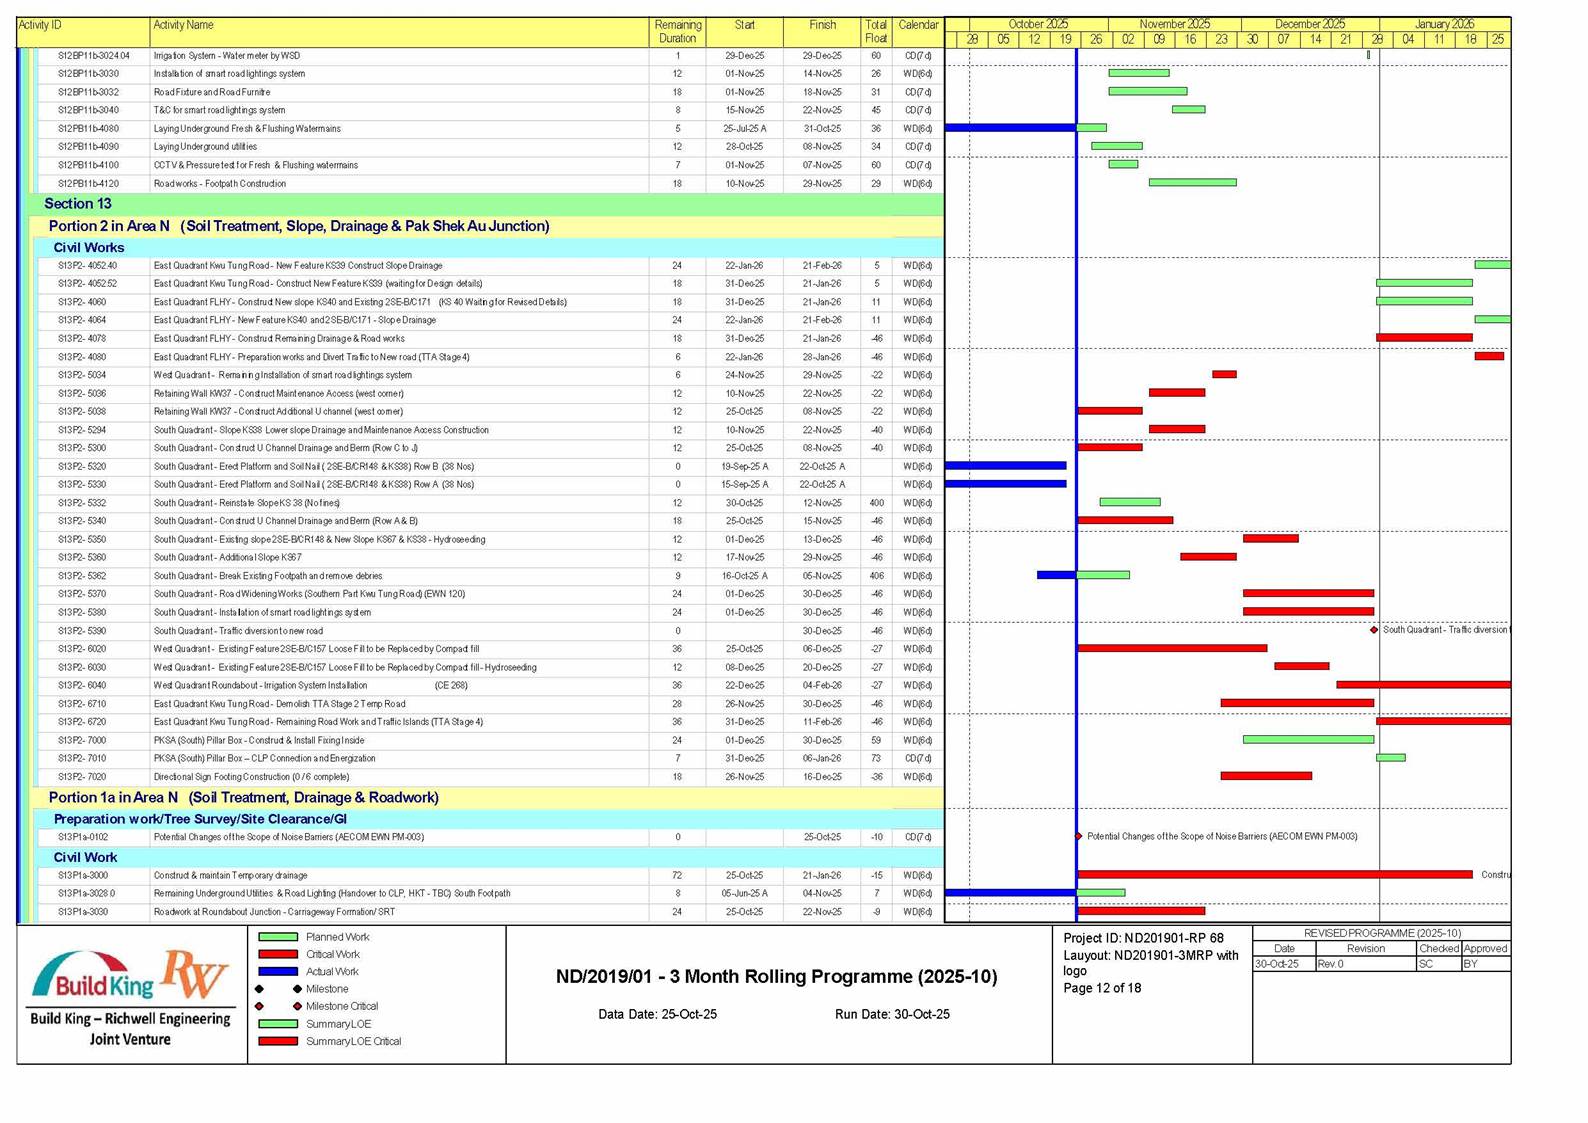Image resolution: width=1588 pixels, height=1123 pixels.
Task: Select the Potential Changes Noise Barriers milestone diamond
Action: [x=1078, y=836]
